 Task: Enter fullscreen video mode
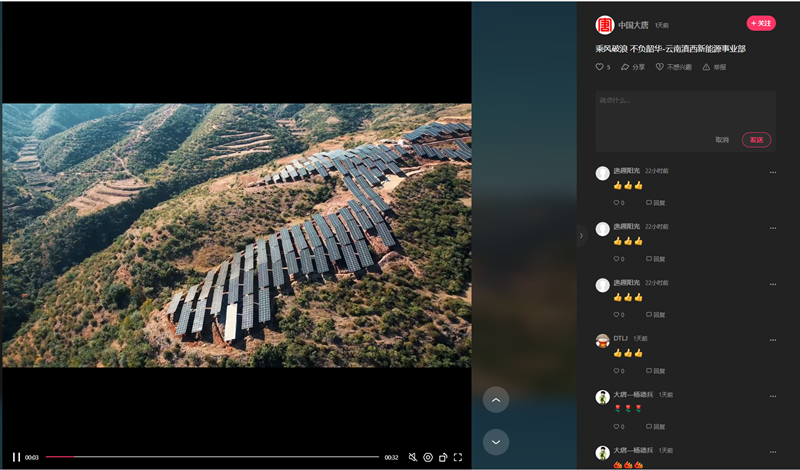458,457
